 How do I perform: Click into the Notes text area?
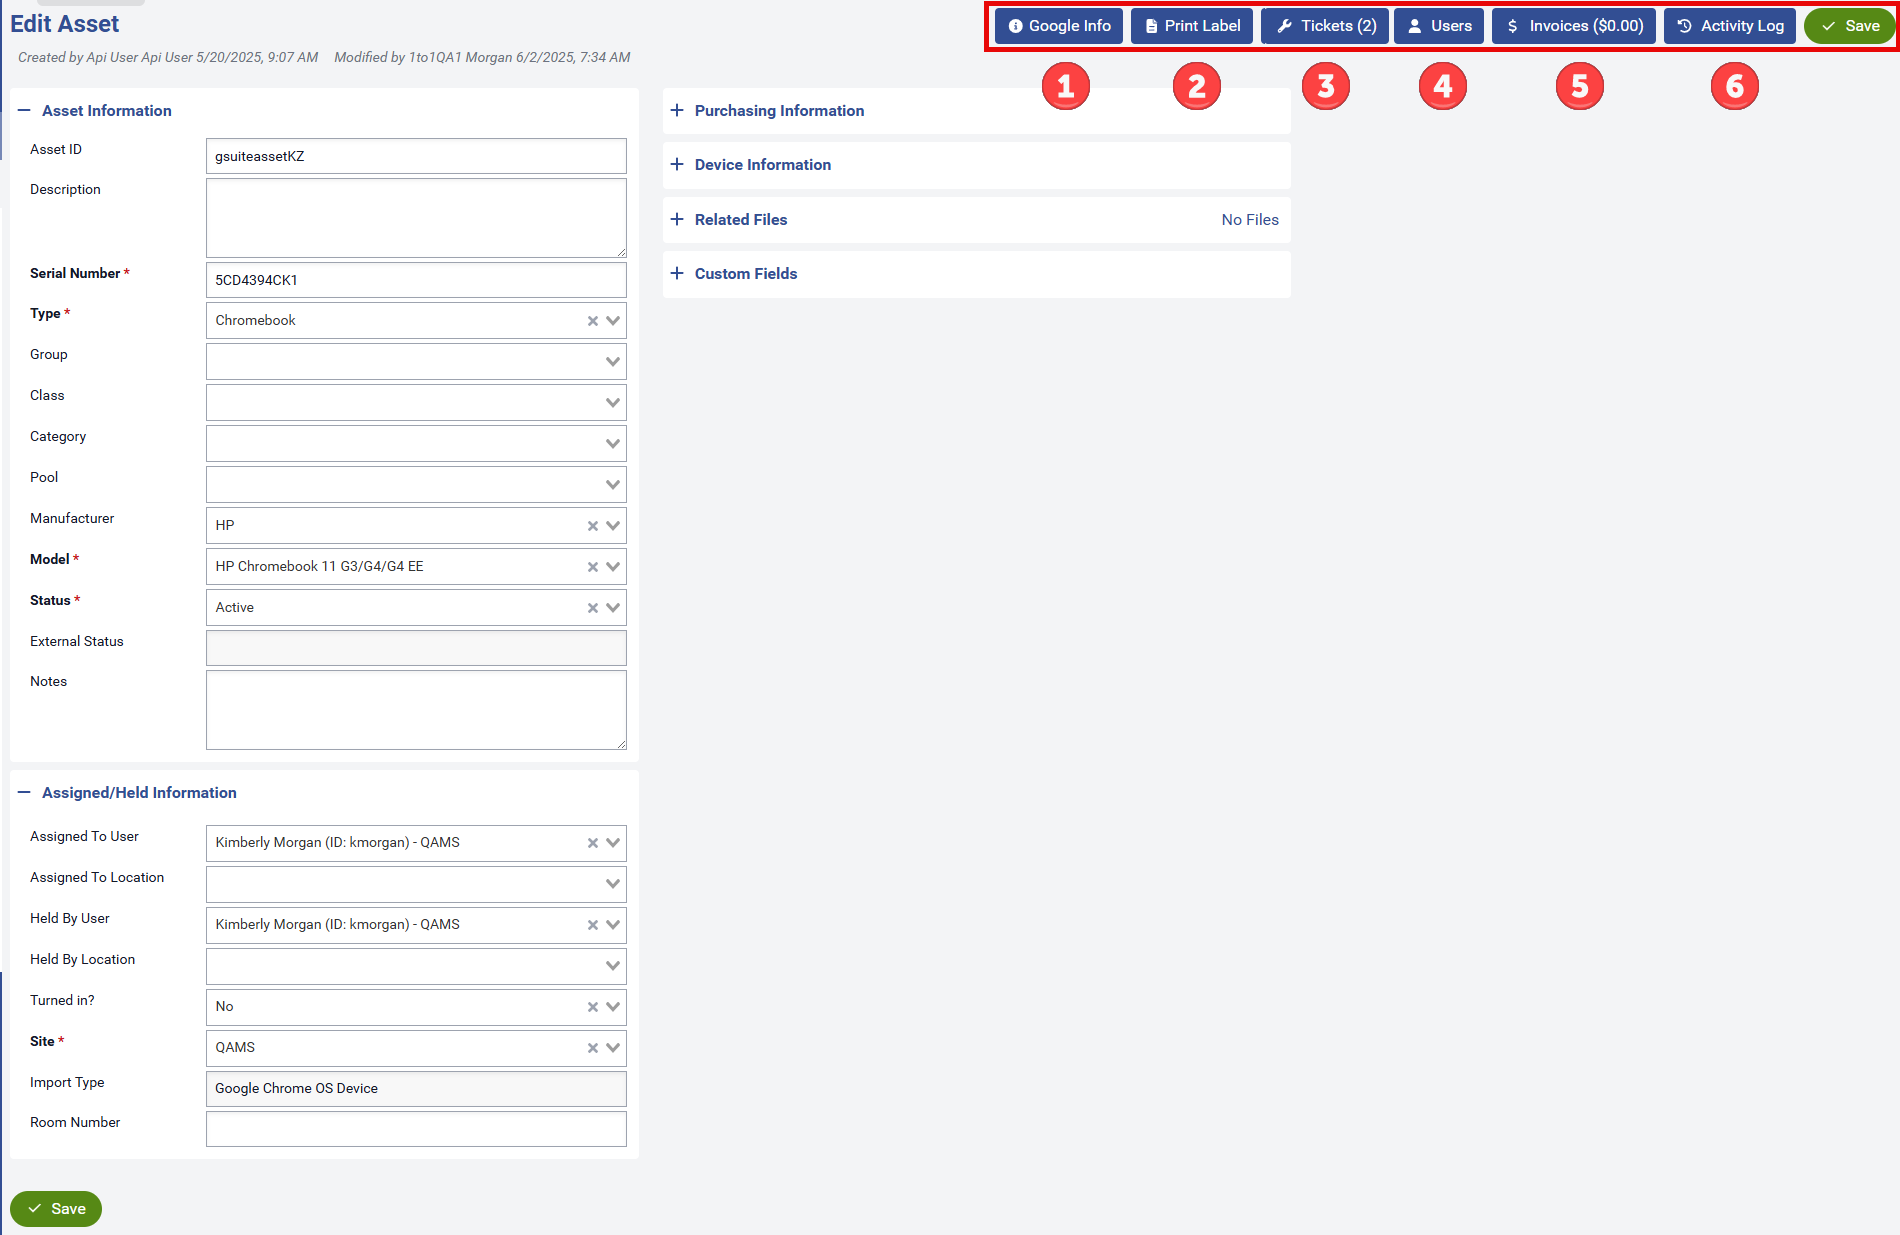[x=416, y=710]
